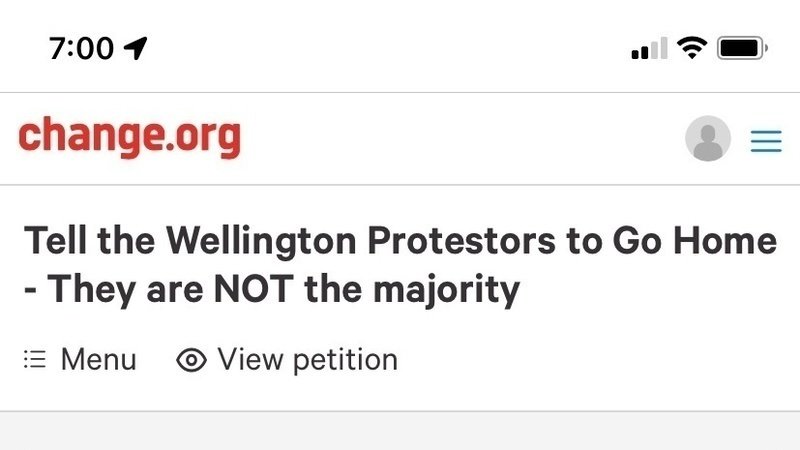Tap the gray area below the petition header
Screen dimensions: 800x450
pos(400,432)
